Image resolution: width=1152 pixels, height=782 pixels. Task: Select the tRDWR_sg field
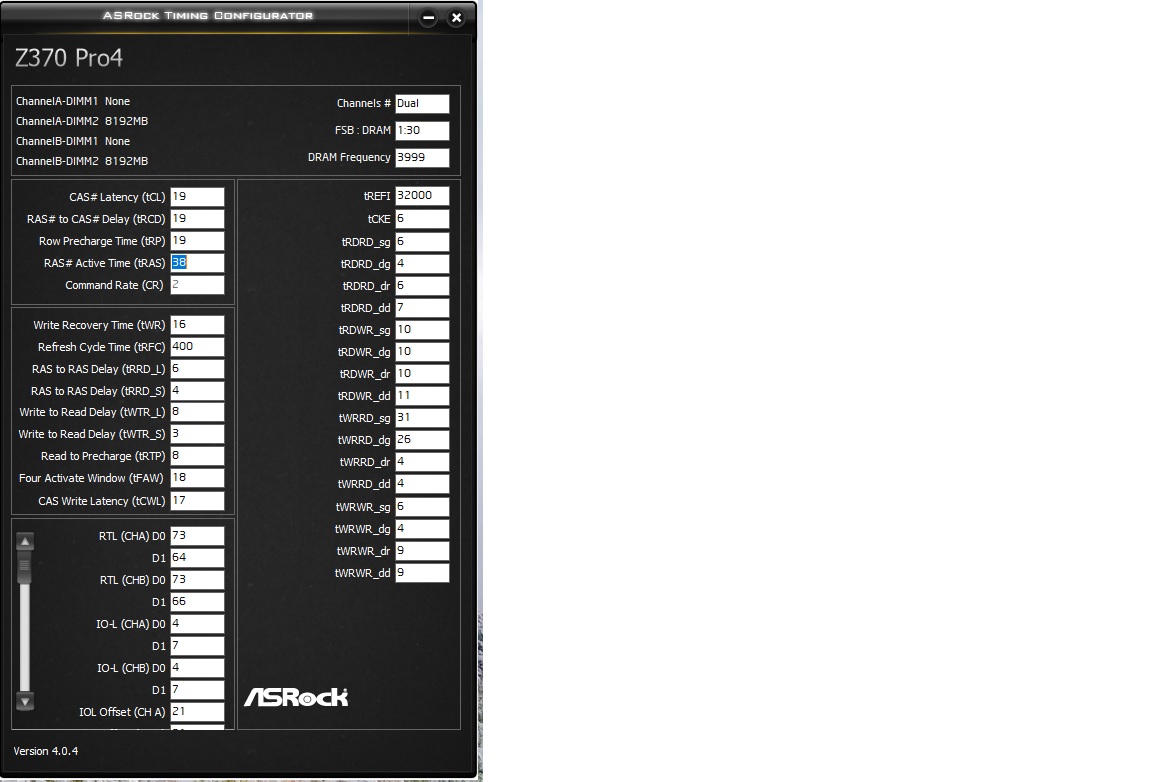[x=422, y=330]
